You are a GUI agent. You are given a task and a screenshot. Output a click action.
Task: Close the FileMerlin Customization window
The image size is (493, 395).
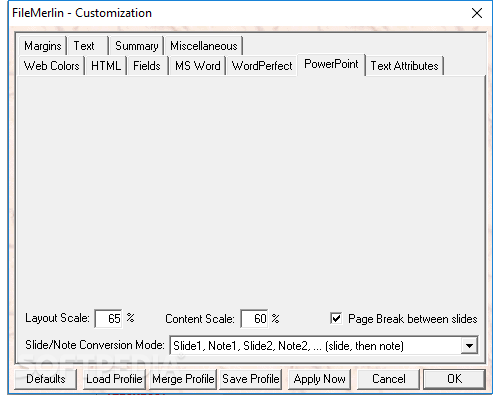pyautogui.click(x=477, y=13)
